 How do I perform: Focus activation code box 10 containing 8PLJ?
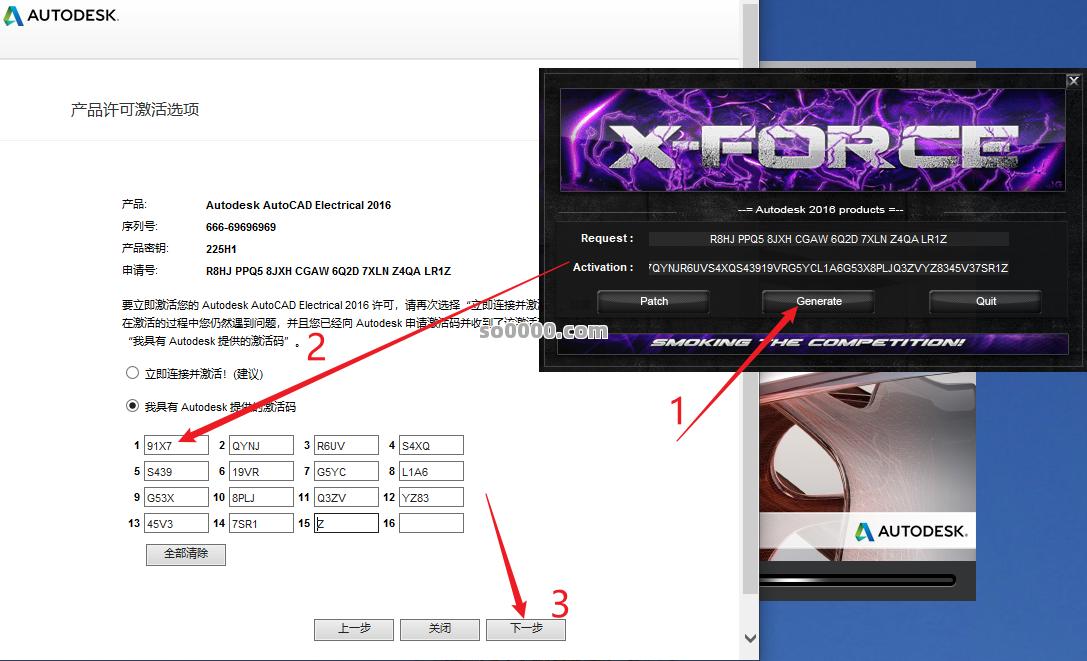tap(261, 497)
